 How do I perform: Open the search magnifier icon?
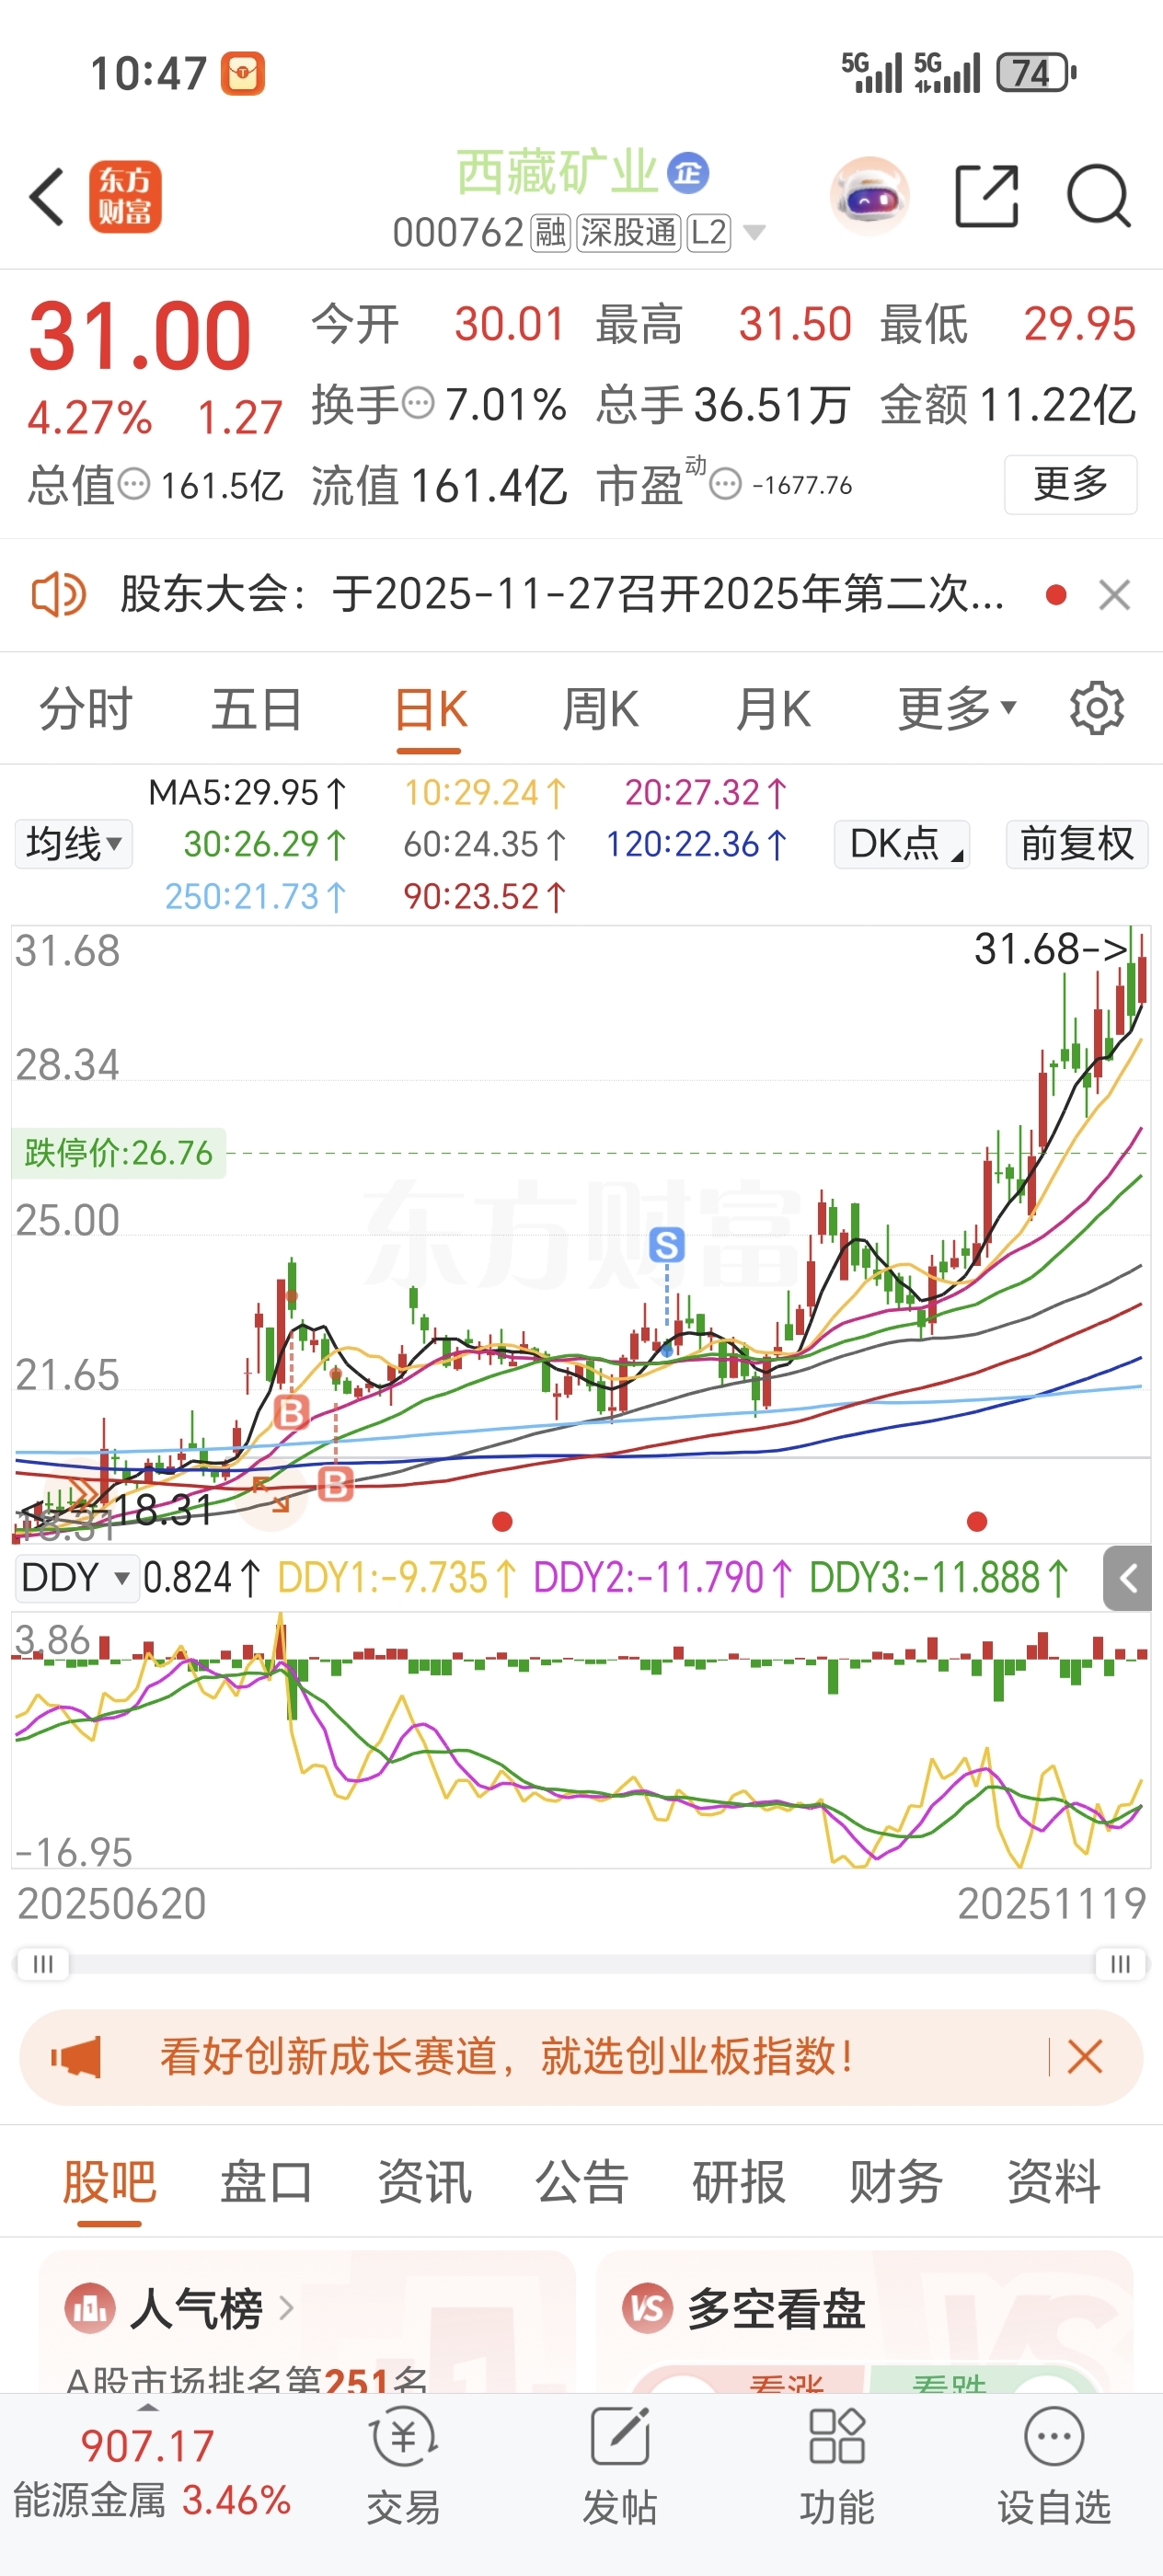point(1099,196)
